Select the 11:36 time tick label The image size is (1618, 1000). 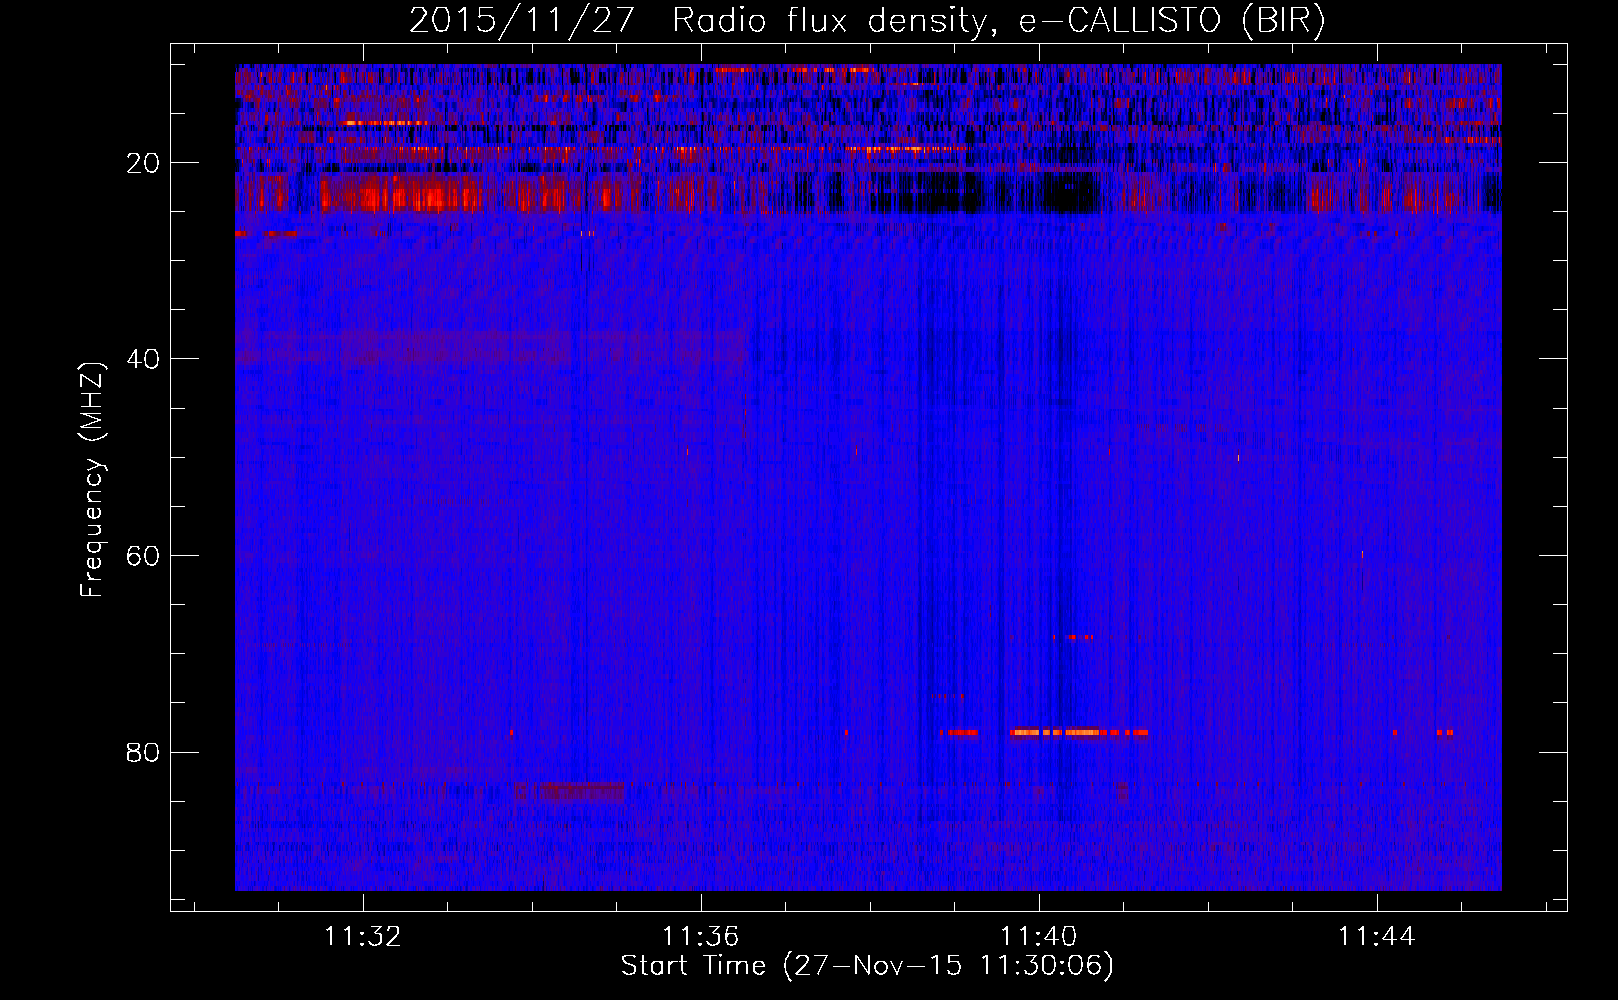point(701,936)
